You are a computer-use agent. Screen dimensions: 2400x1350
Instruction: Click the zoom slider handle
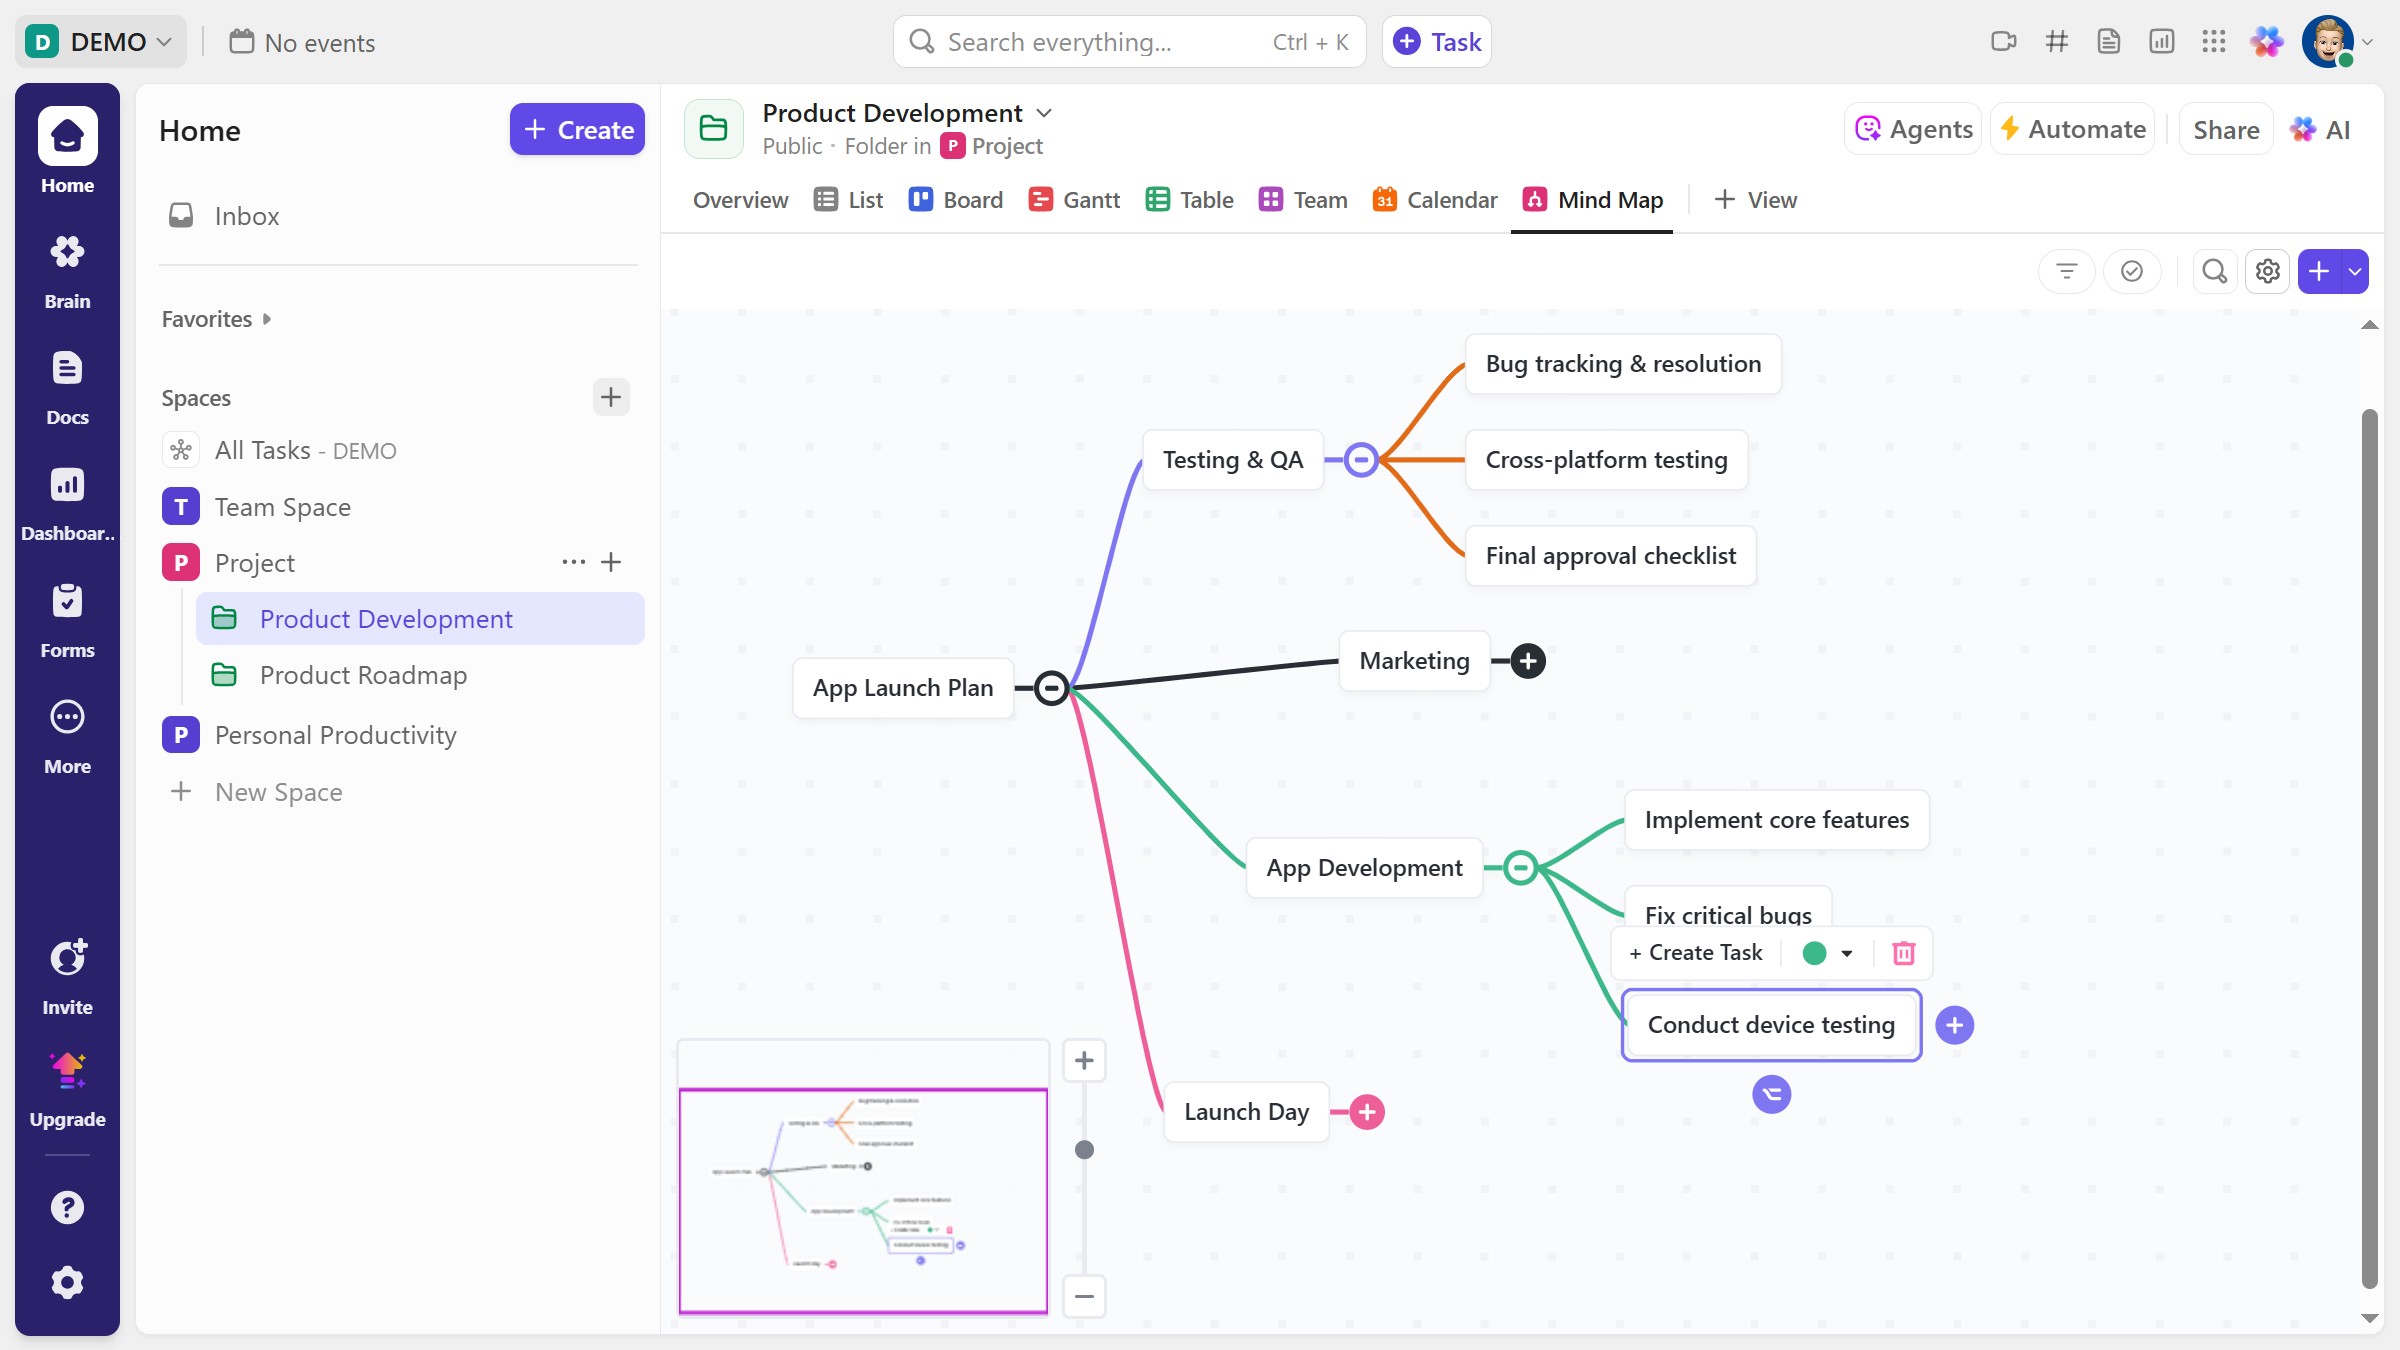1084,1150
